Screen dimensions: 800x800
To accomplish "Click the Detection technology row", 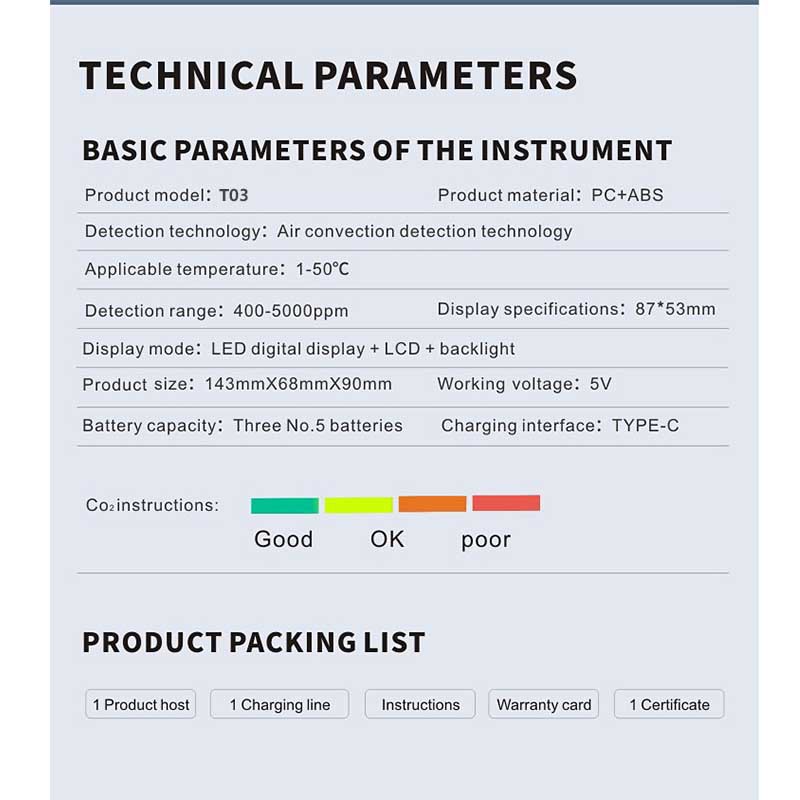I will point(328,231).
